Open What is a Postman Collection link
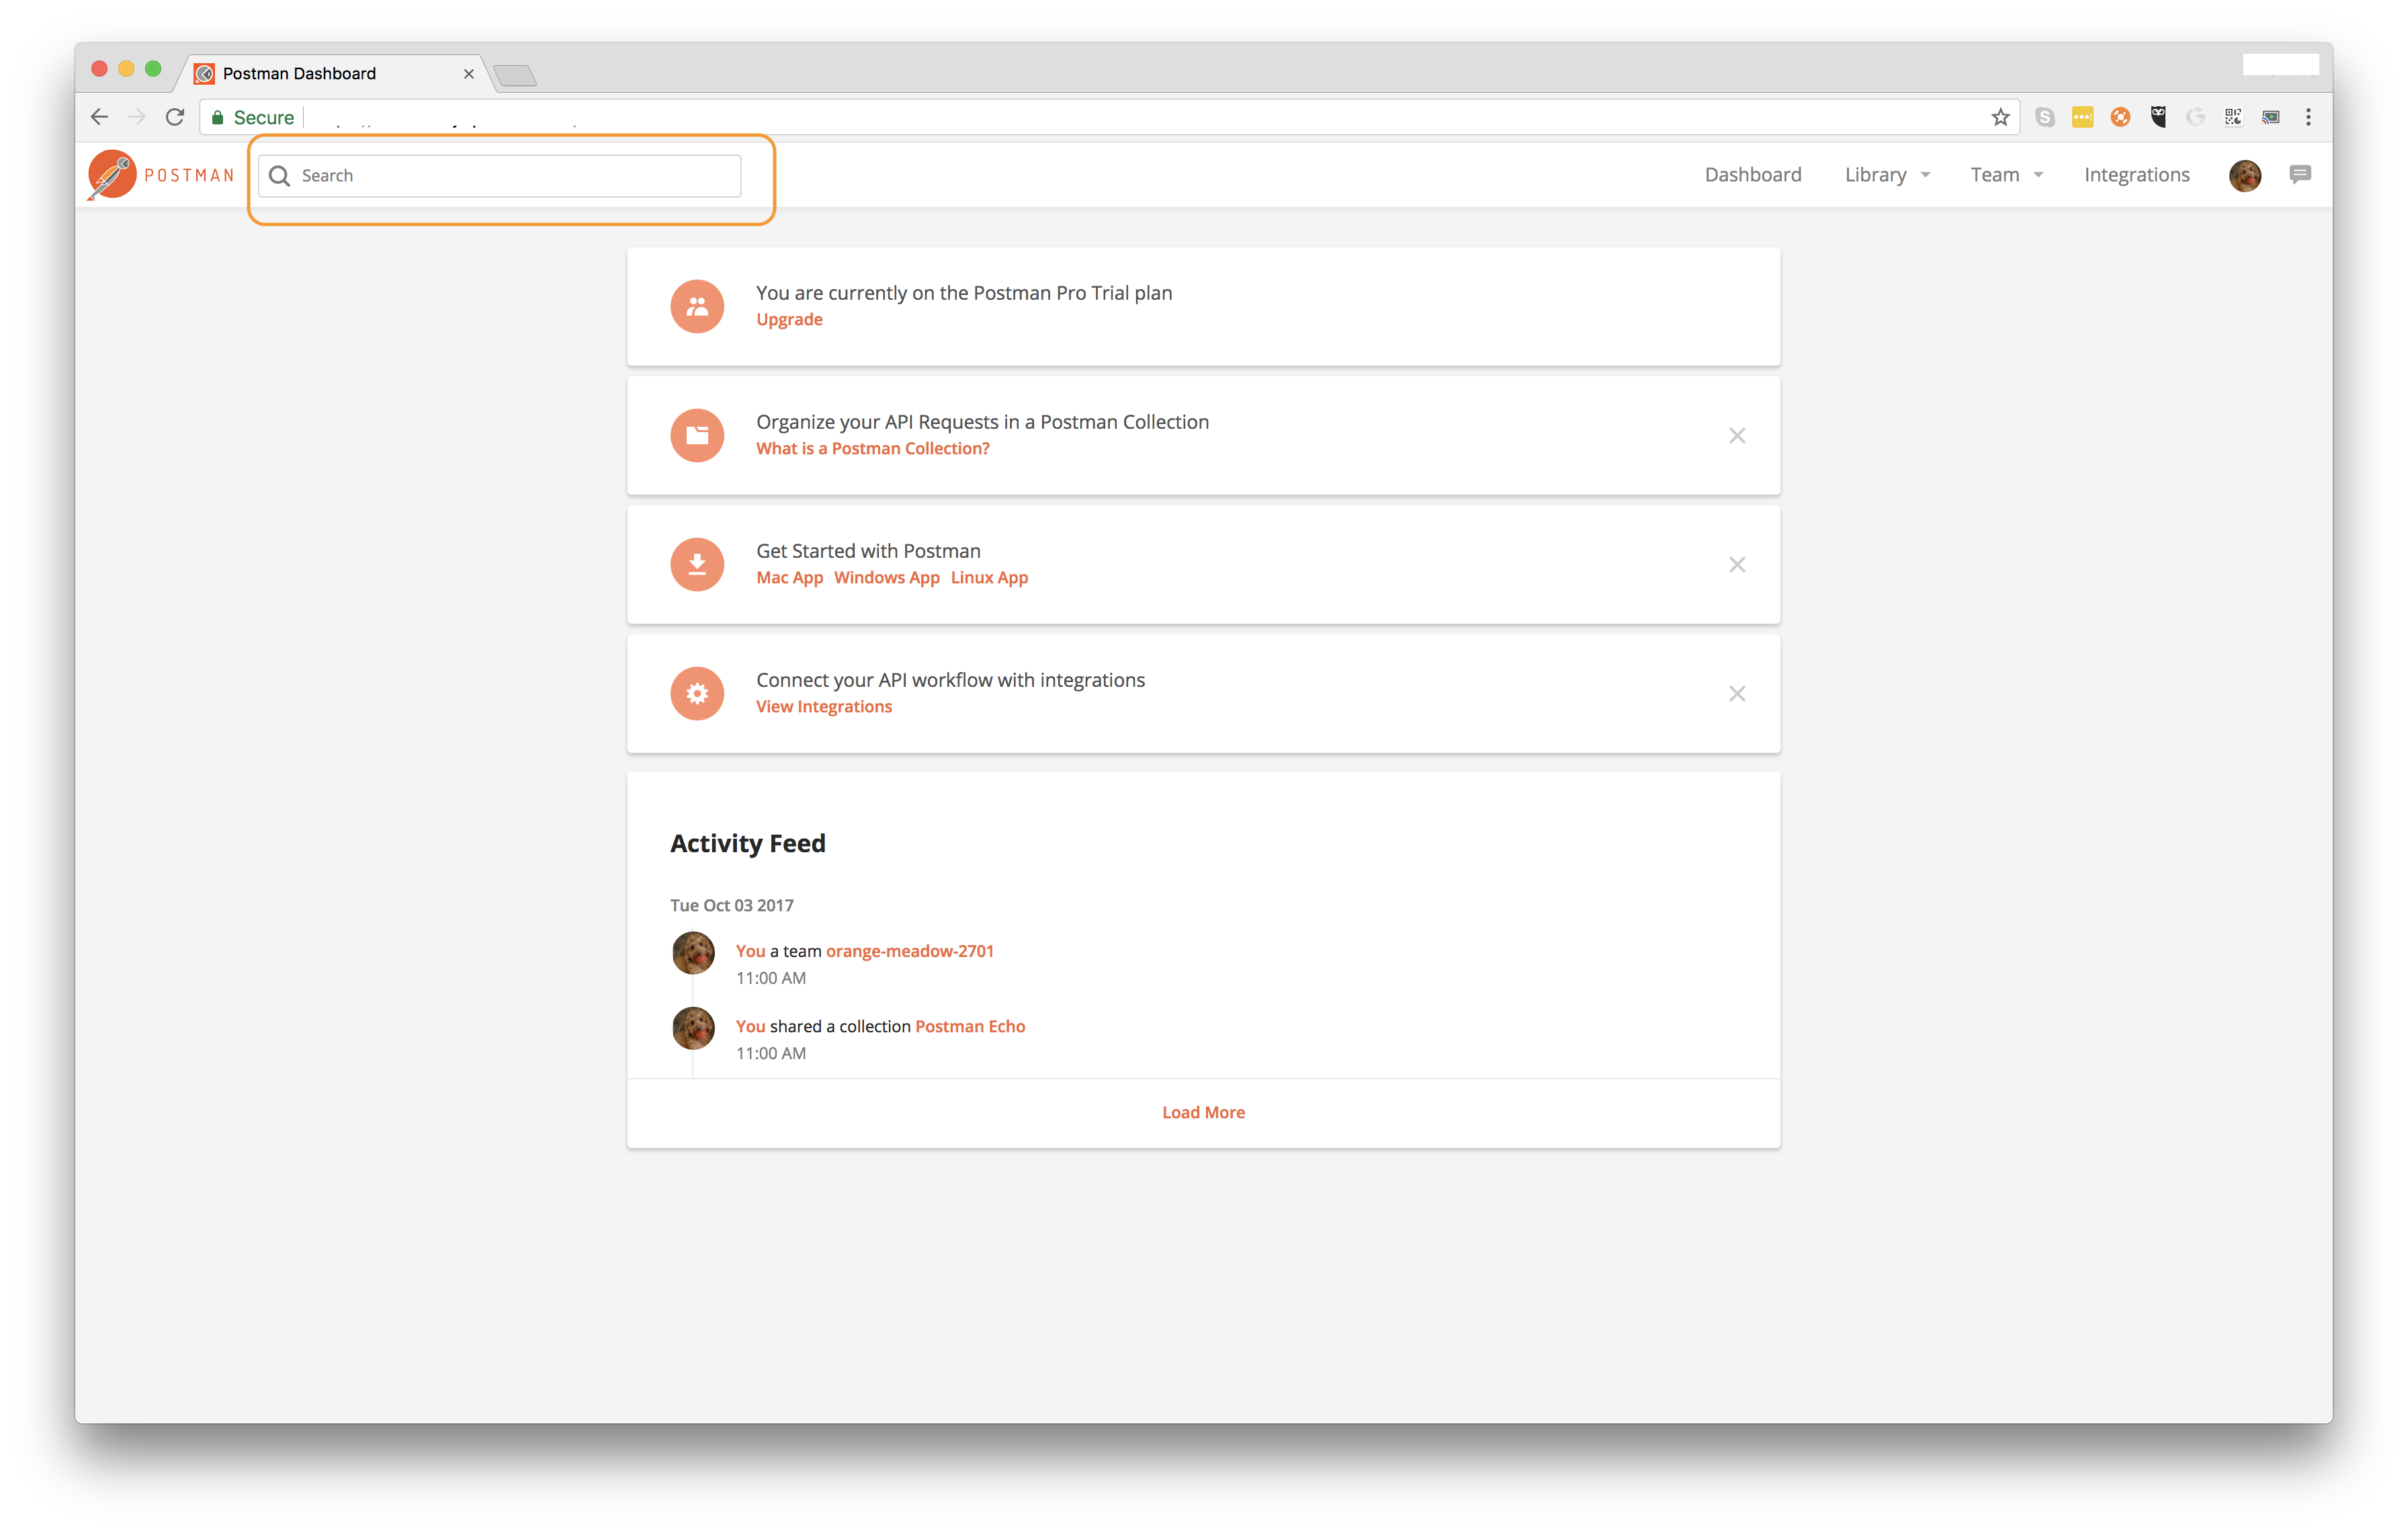Viewport: 2408px width, 1531px height. tap(872, 448)
